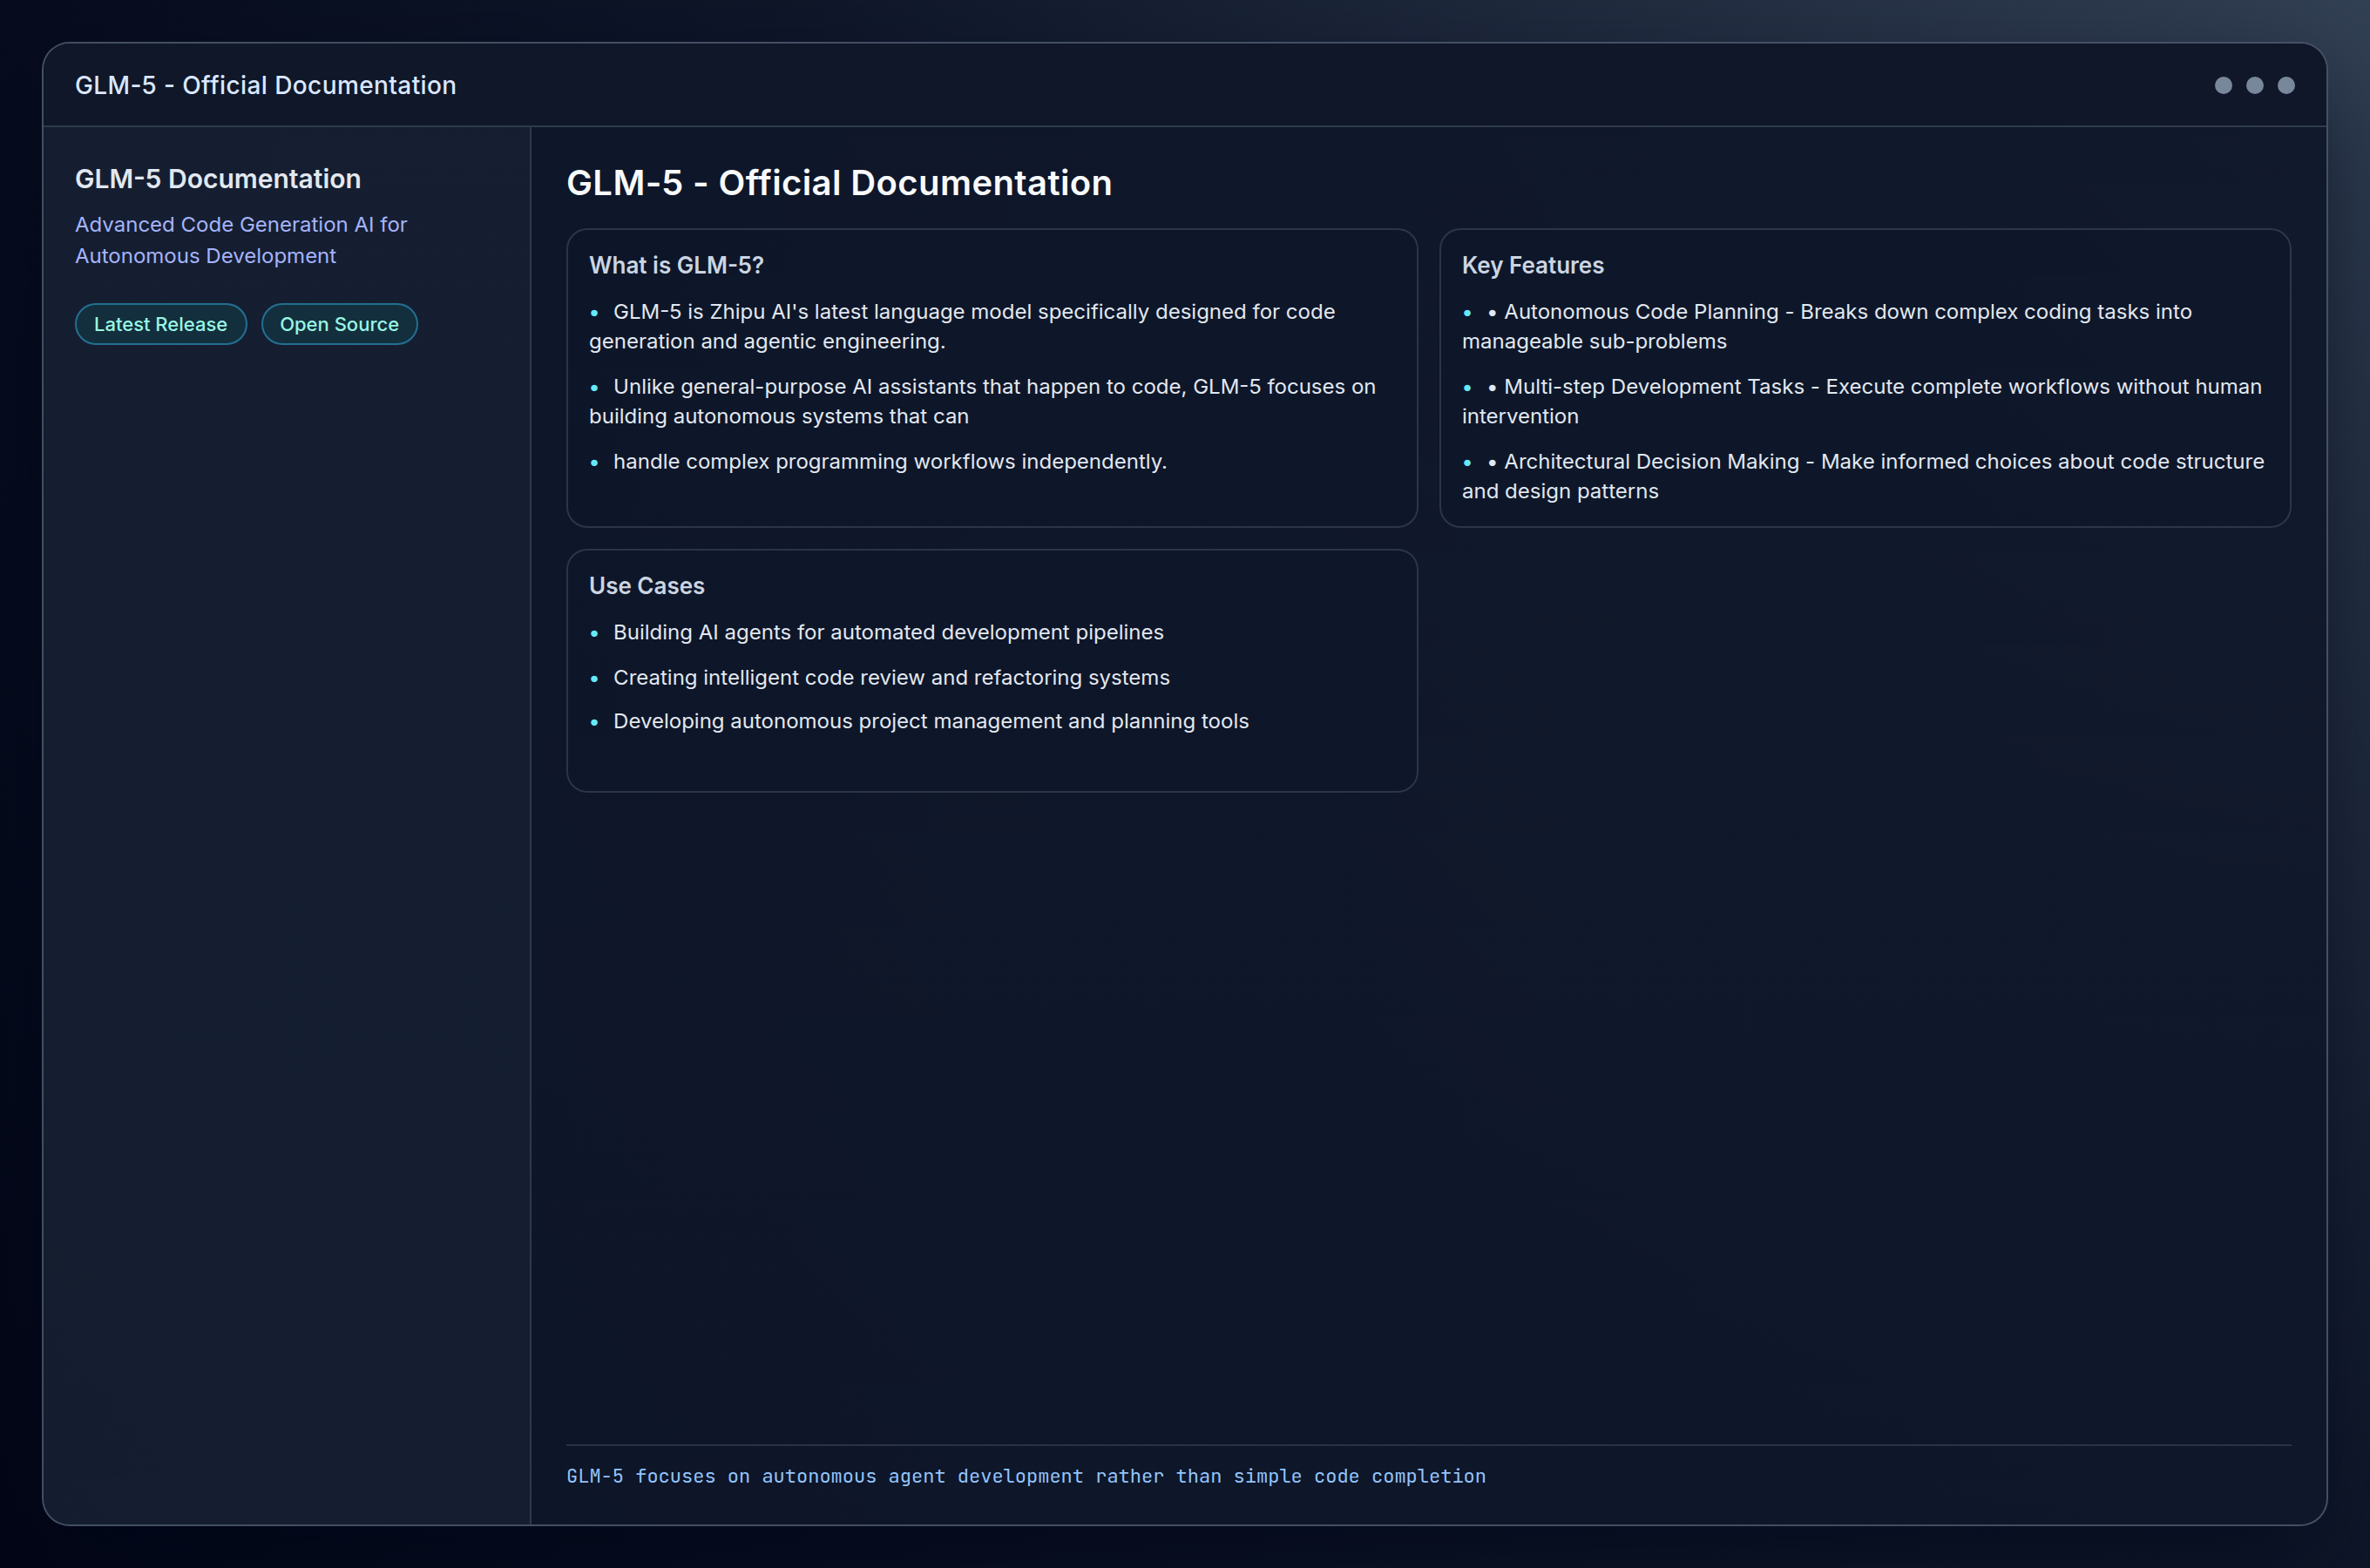Image resolution: width=2370 pixels, height=1568 pixels.
Task: Select the GLM-5 Documentation sidebar heading
Action: coord(218,178)
